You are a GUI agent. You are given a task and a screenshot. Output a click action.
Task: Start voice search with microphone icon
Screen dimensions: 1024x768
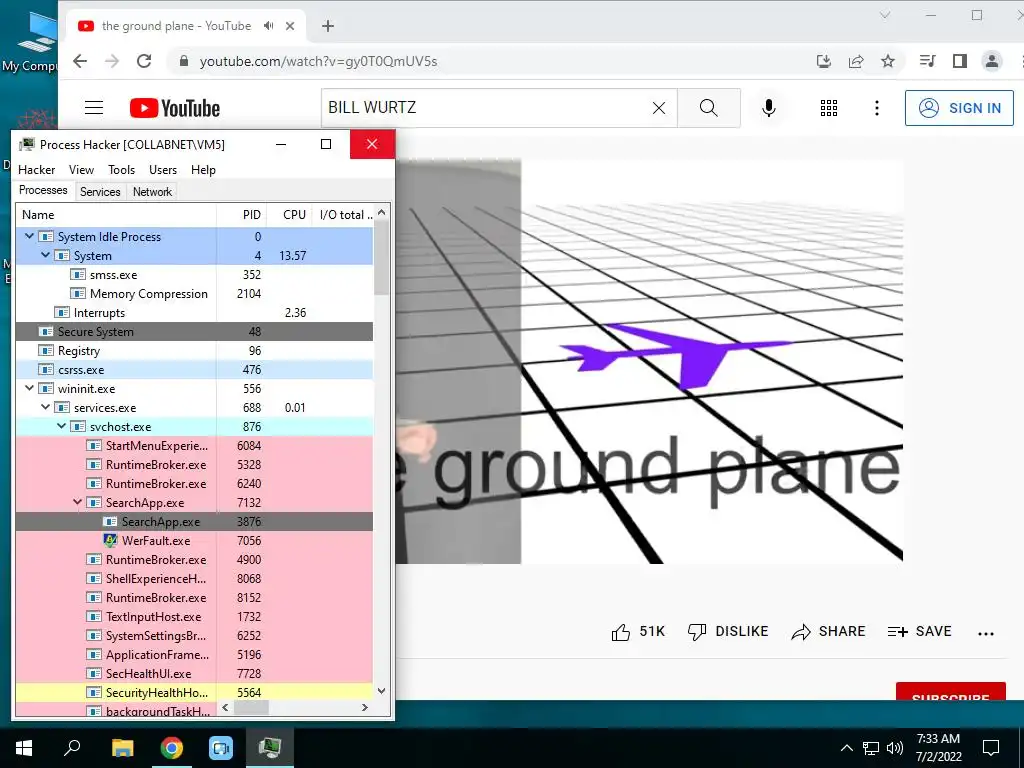point(769,108)
